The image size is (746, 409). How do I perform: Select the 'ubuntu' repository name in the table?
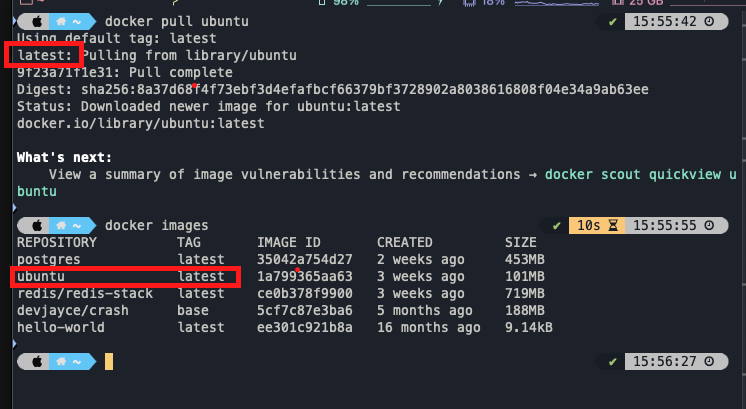click(x=41, y=276)
